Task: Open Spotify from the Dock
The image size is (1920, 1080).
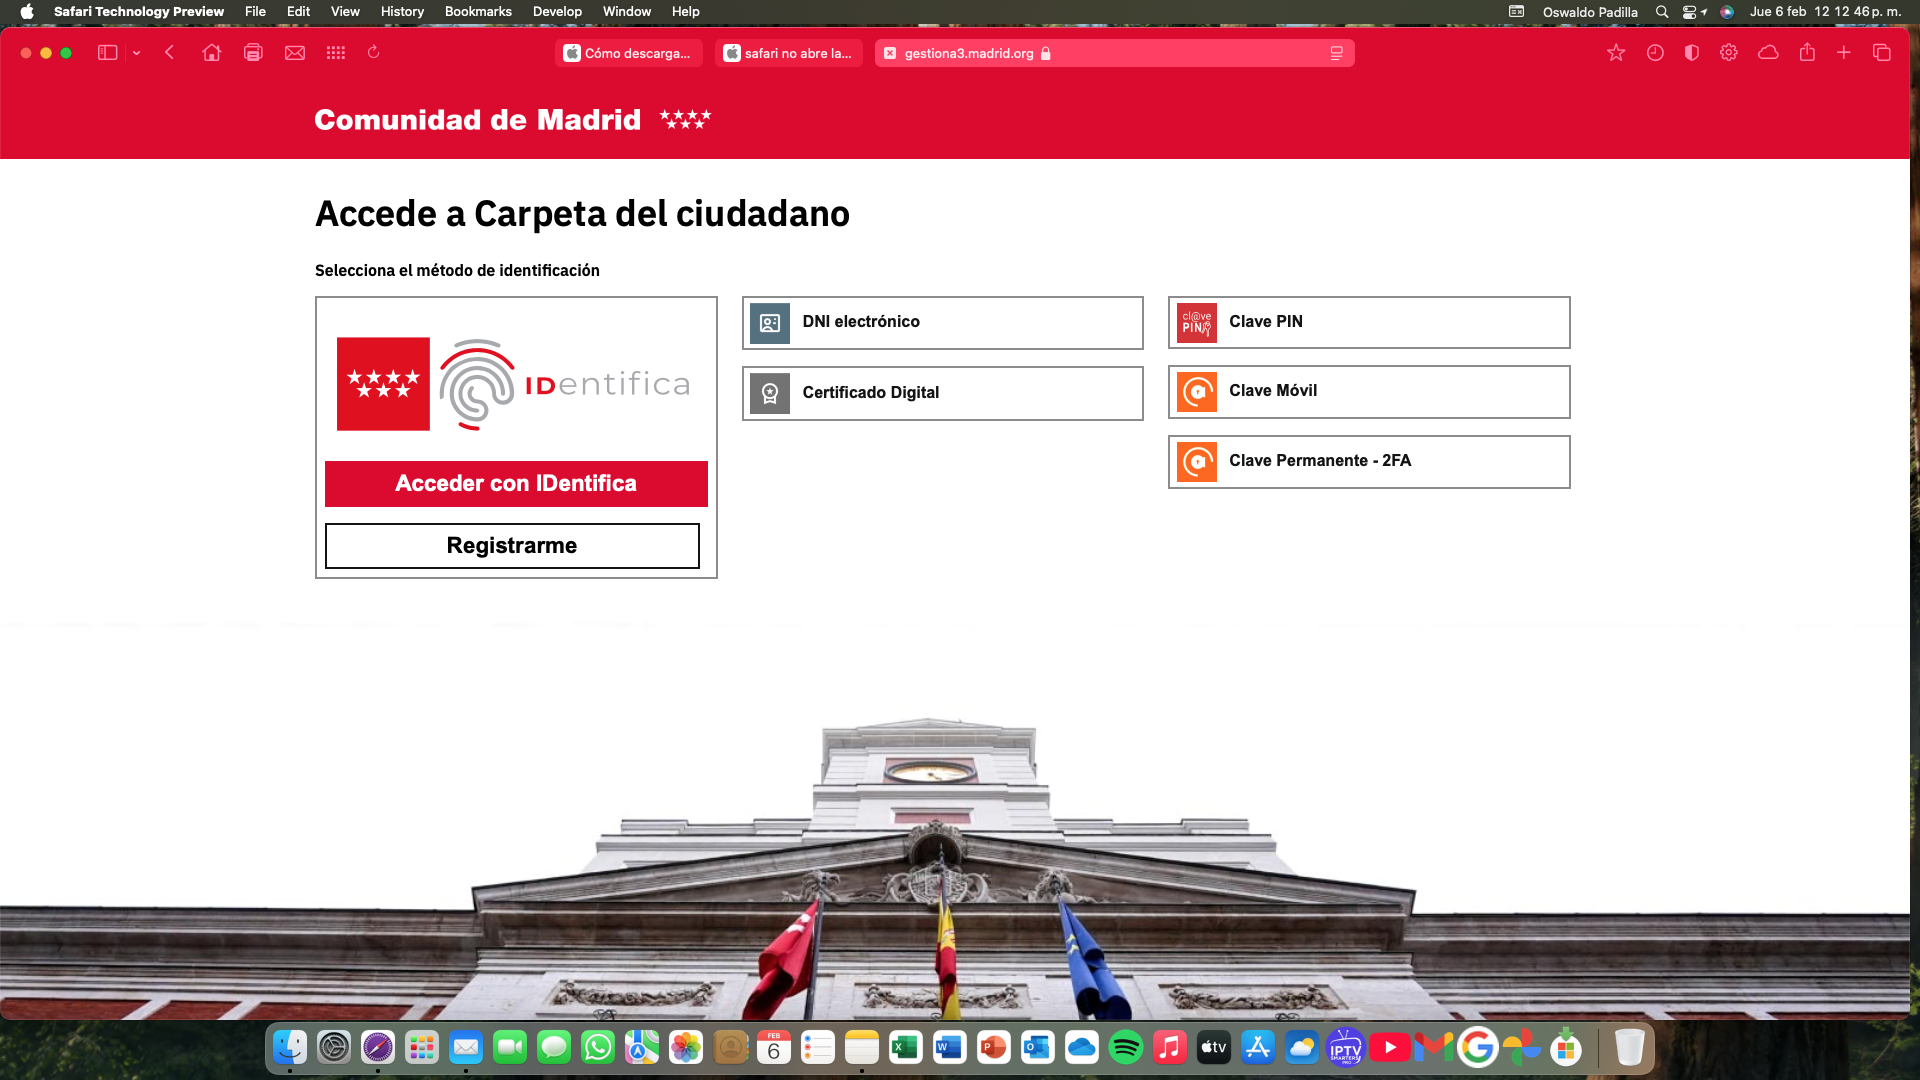Action: pyautogui.click(x=1126, y=1048)
